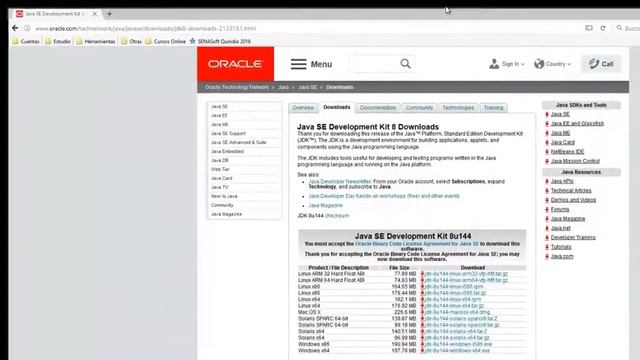640x360 pixels.
Task: Open Java.com sidebar link
Action: click(x=562, y=256)
